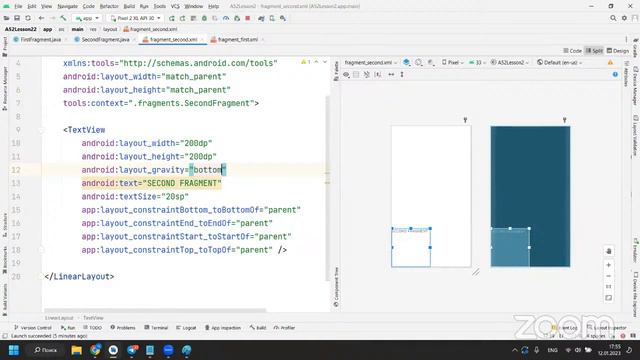Click the next highlighted error arrow
The width and height of the screenshot is (640, 360).
325,62
